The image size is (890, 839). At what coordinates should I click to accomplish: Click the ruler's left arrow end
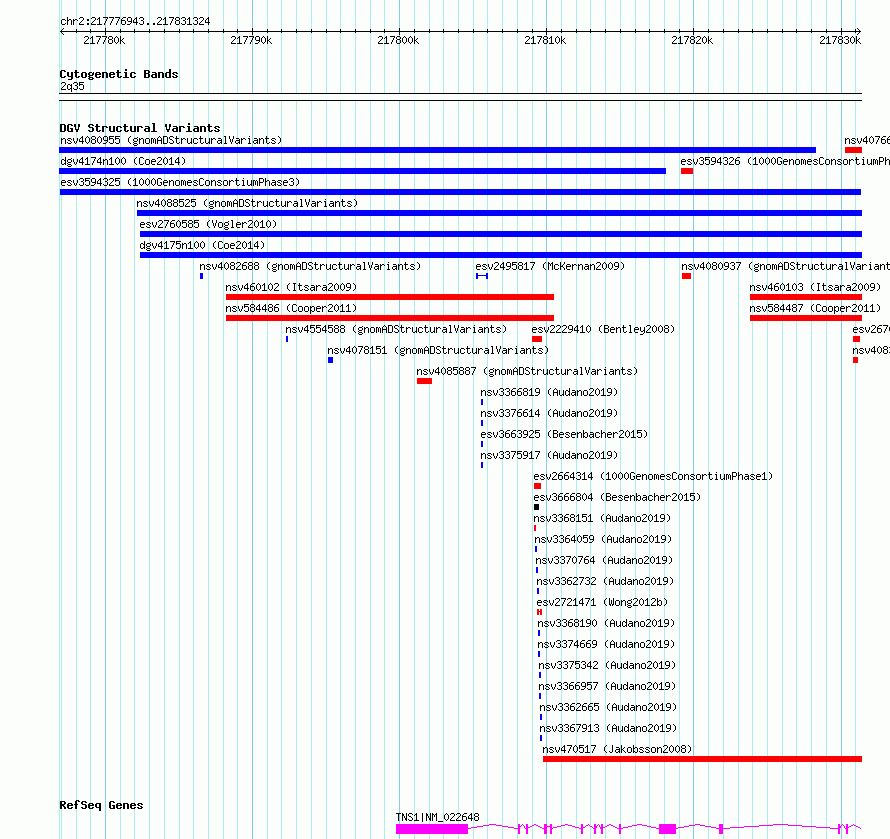[x=62, y=32]
